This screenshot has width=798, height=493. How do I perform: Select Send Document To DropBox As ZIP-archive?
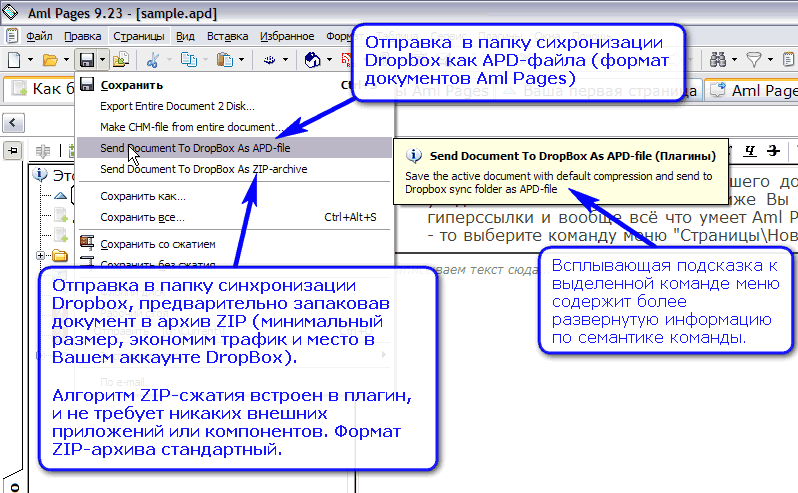[x=234, y=169]
